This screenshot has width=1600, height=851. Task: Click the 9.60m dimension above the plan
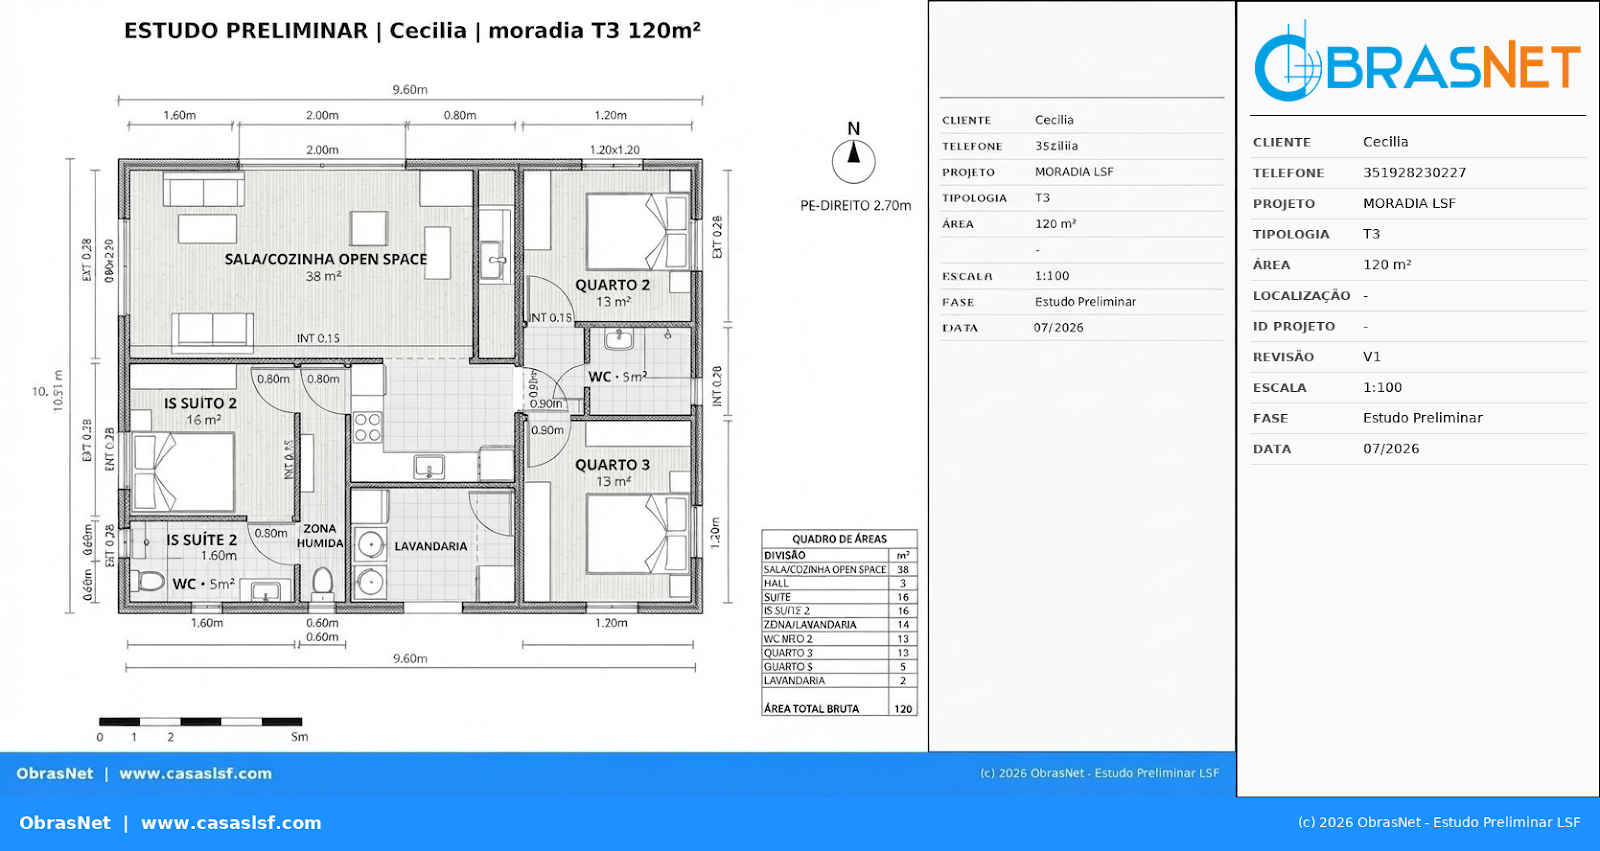pyautogui.click(x=410, y=89)
